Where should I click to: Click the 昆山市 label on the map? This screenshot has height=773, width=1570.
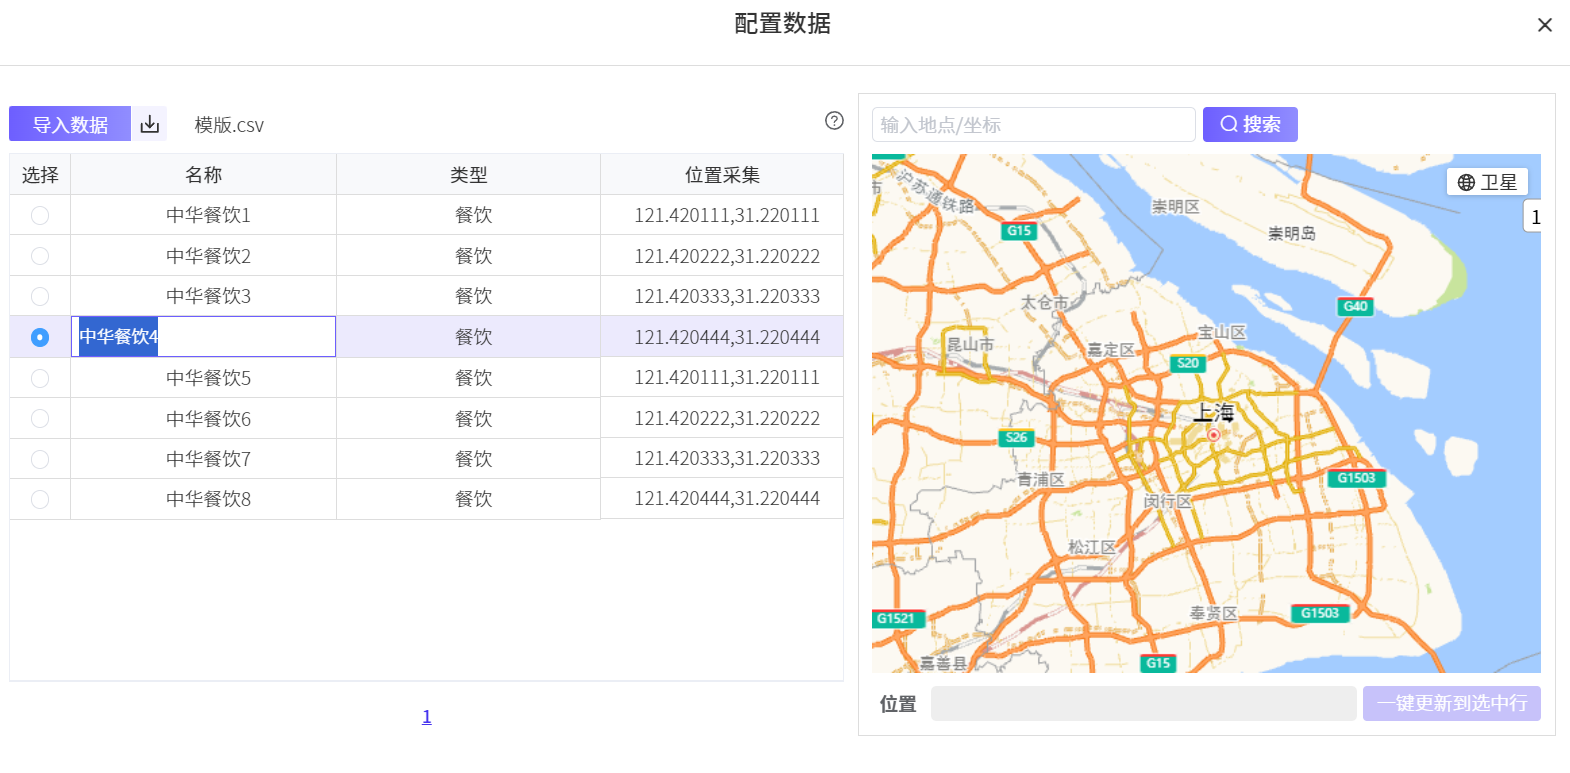pos(970,344)
